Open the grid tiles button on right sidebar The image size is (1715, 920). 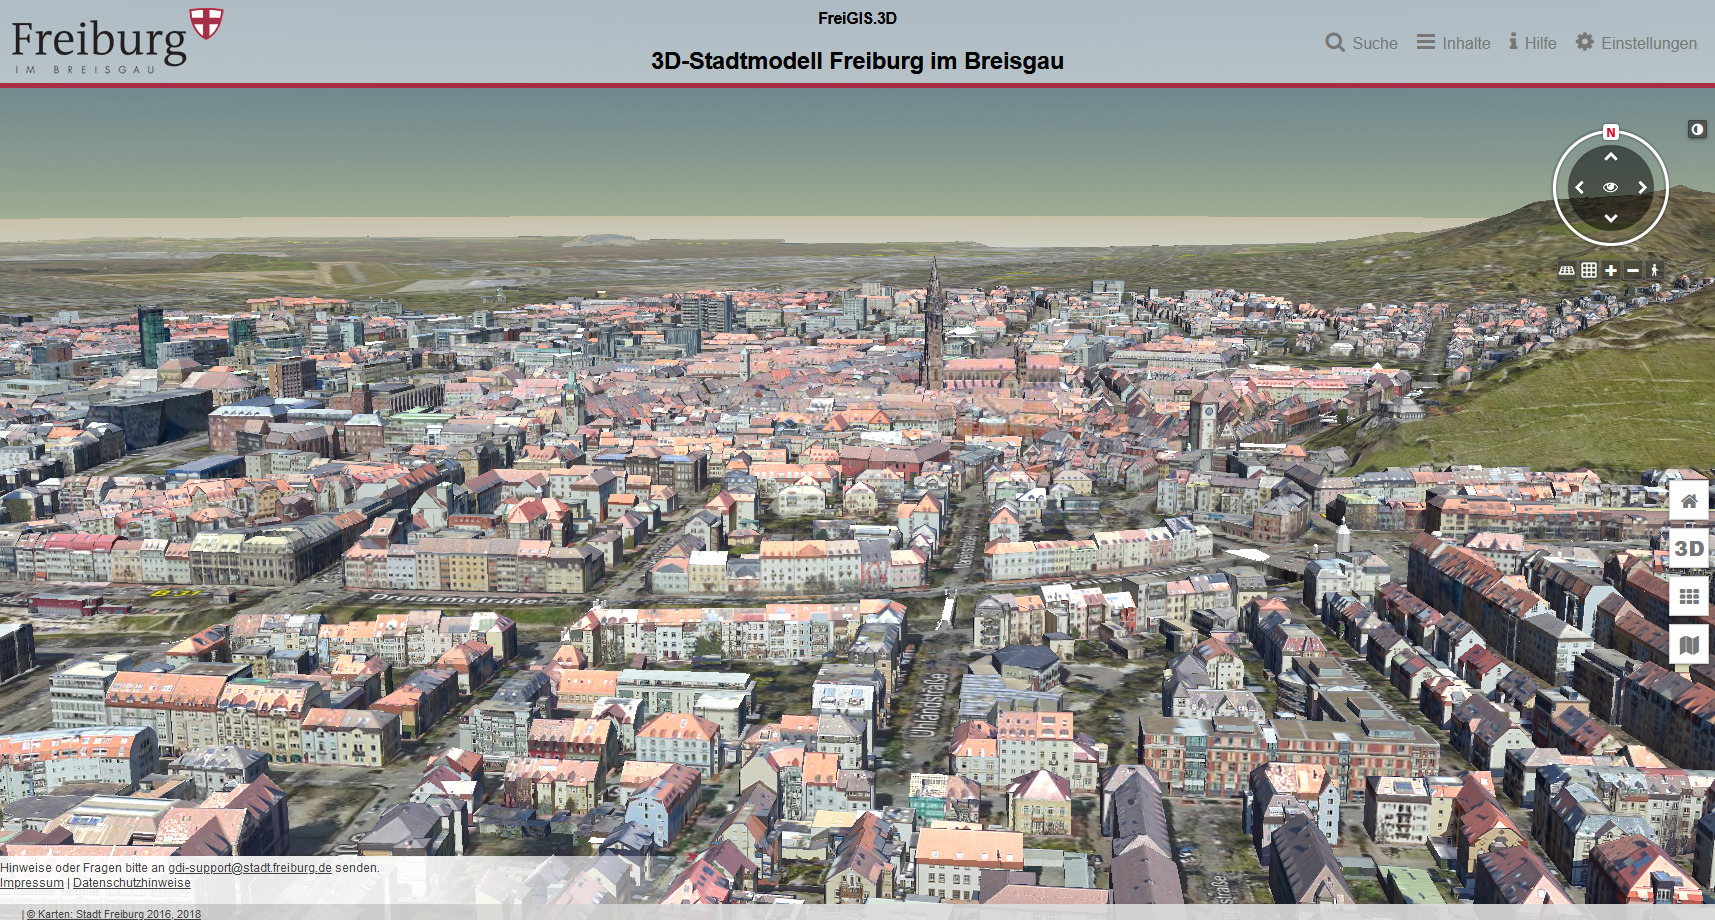click(1689, 597)
